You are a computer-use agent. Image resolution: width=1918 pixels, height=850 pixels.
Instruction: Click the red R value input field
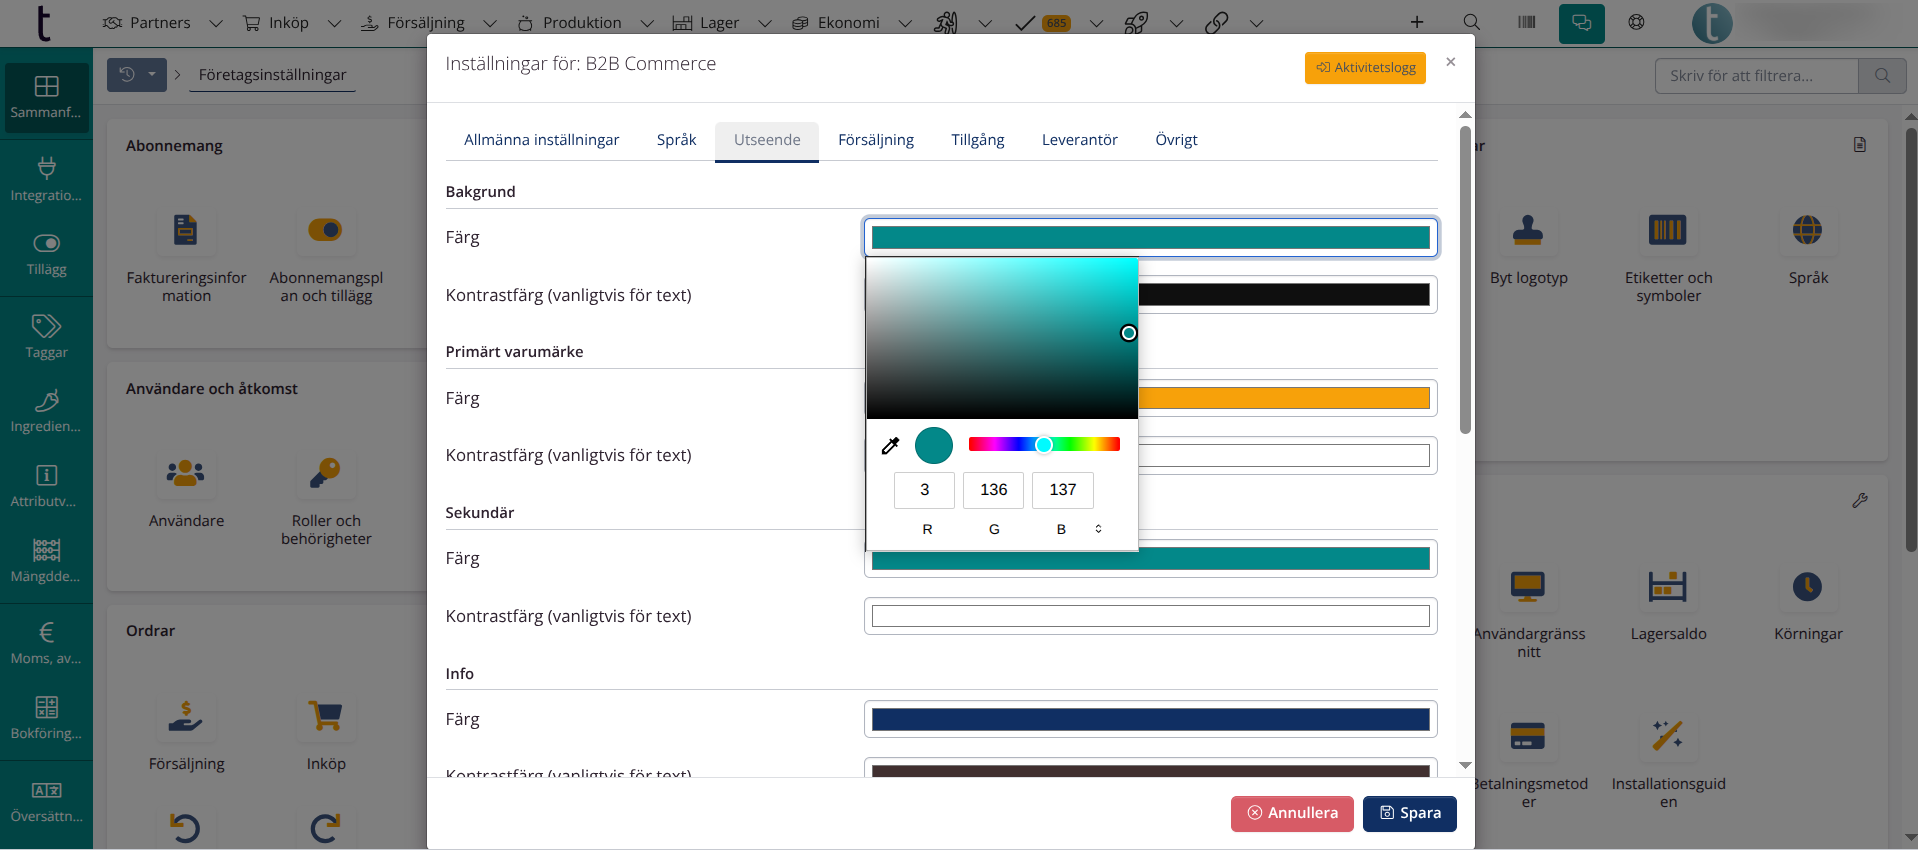(x=924, y=490)
